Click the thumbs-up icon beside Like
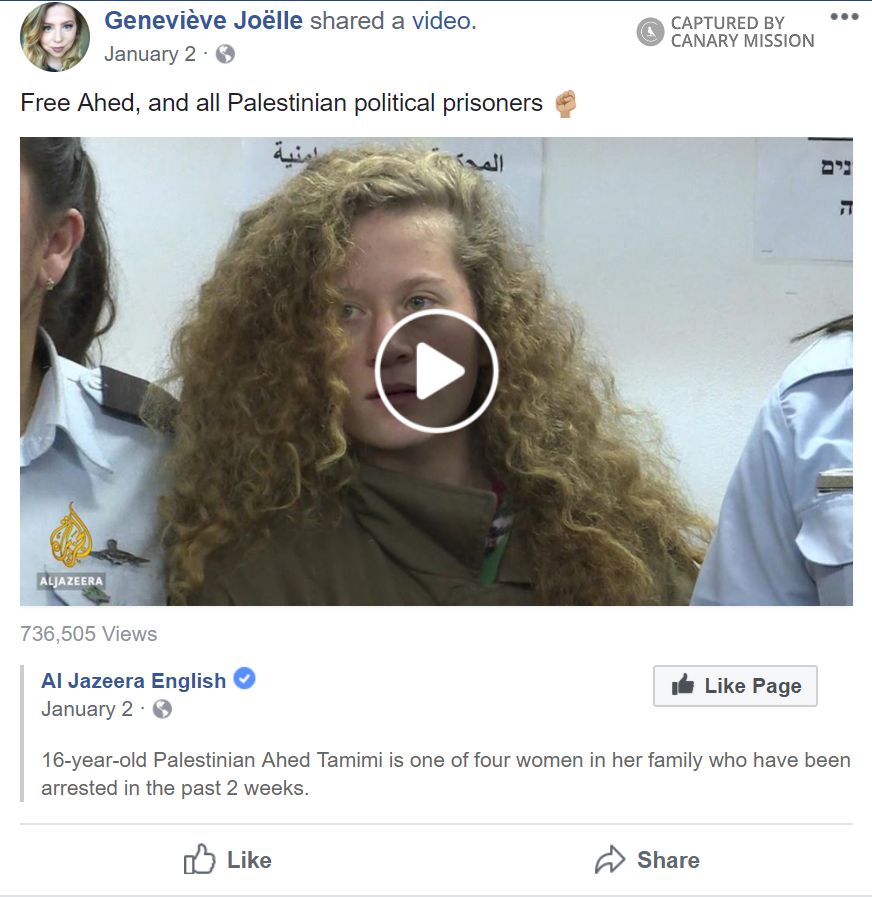Viewport: 872px width, 897px height. (x=199, y=859)
